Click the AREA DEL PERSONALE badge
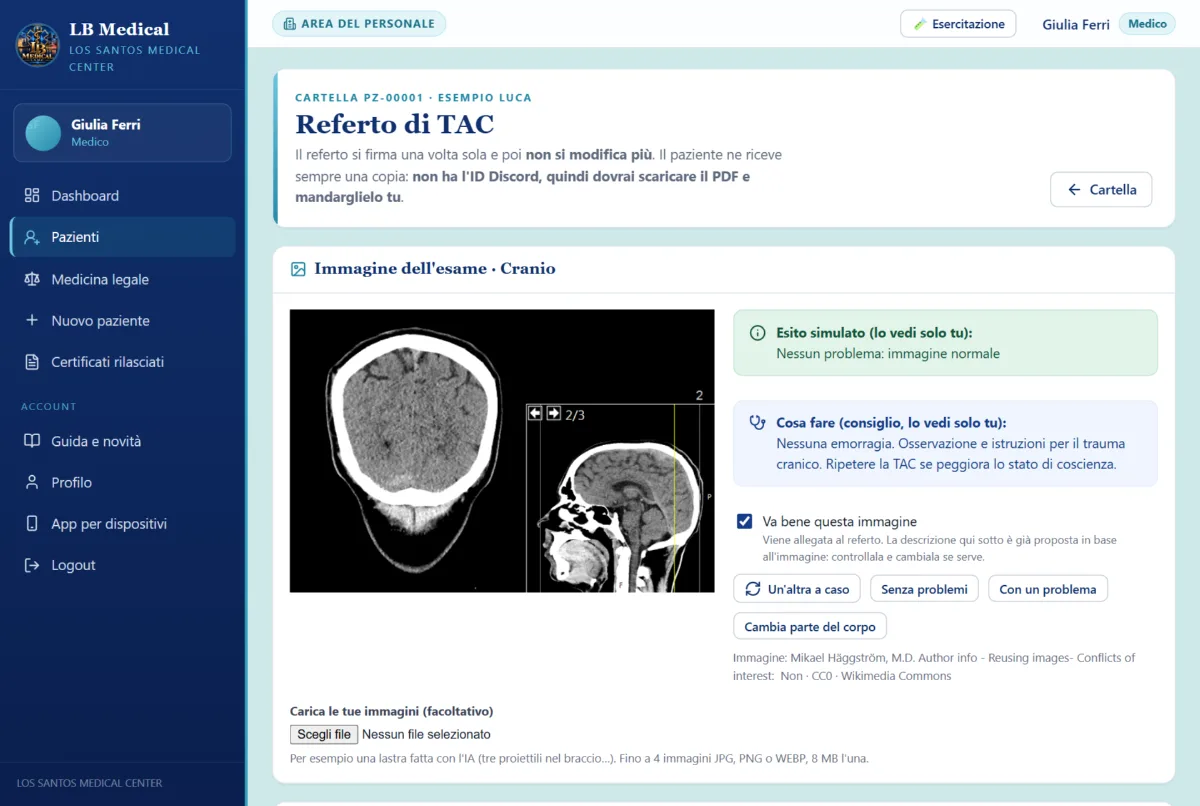 pos(359,24)
